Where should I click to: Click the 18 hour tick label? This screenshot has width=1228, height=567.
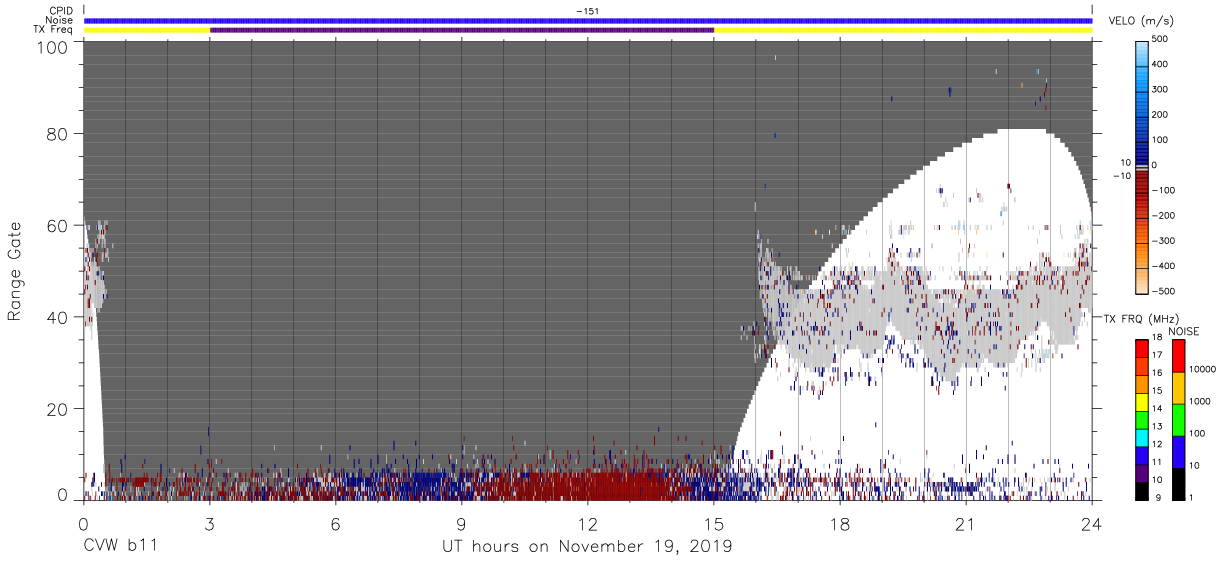pos(840,524)
